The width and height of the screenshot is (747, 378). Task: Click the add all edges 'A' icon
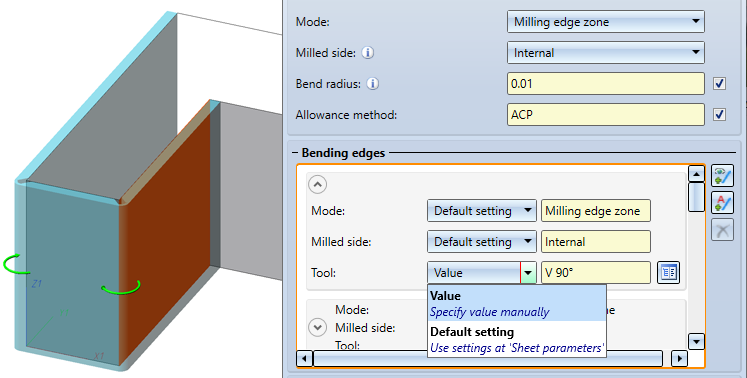pyautogui.click(x=722, y=203)
